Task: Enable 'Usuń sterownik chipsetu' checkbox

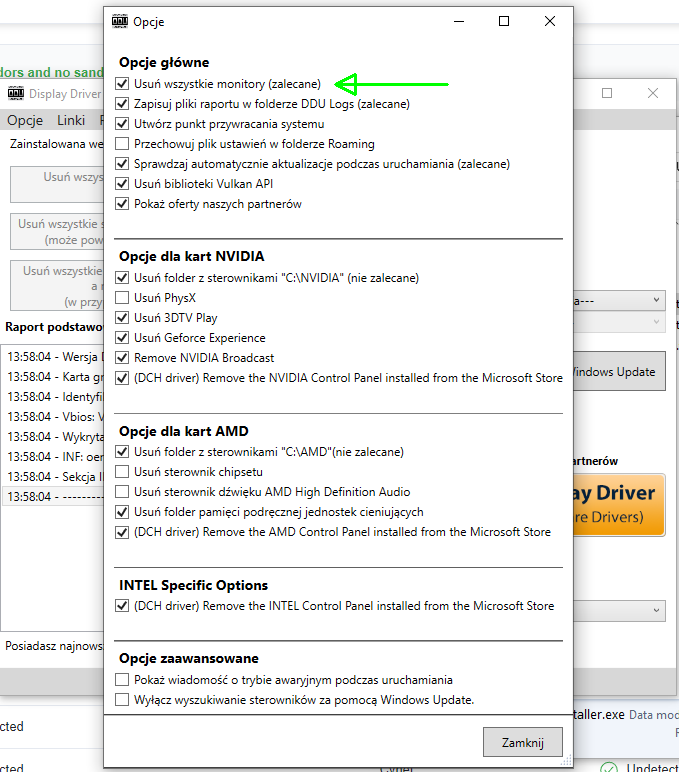Action: [122, 472]
